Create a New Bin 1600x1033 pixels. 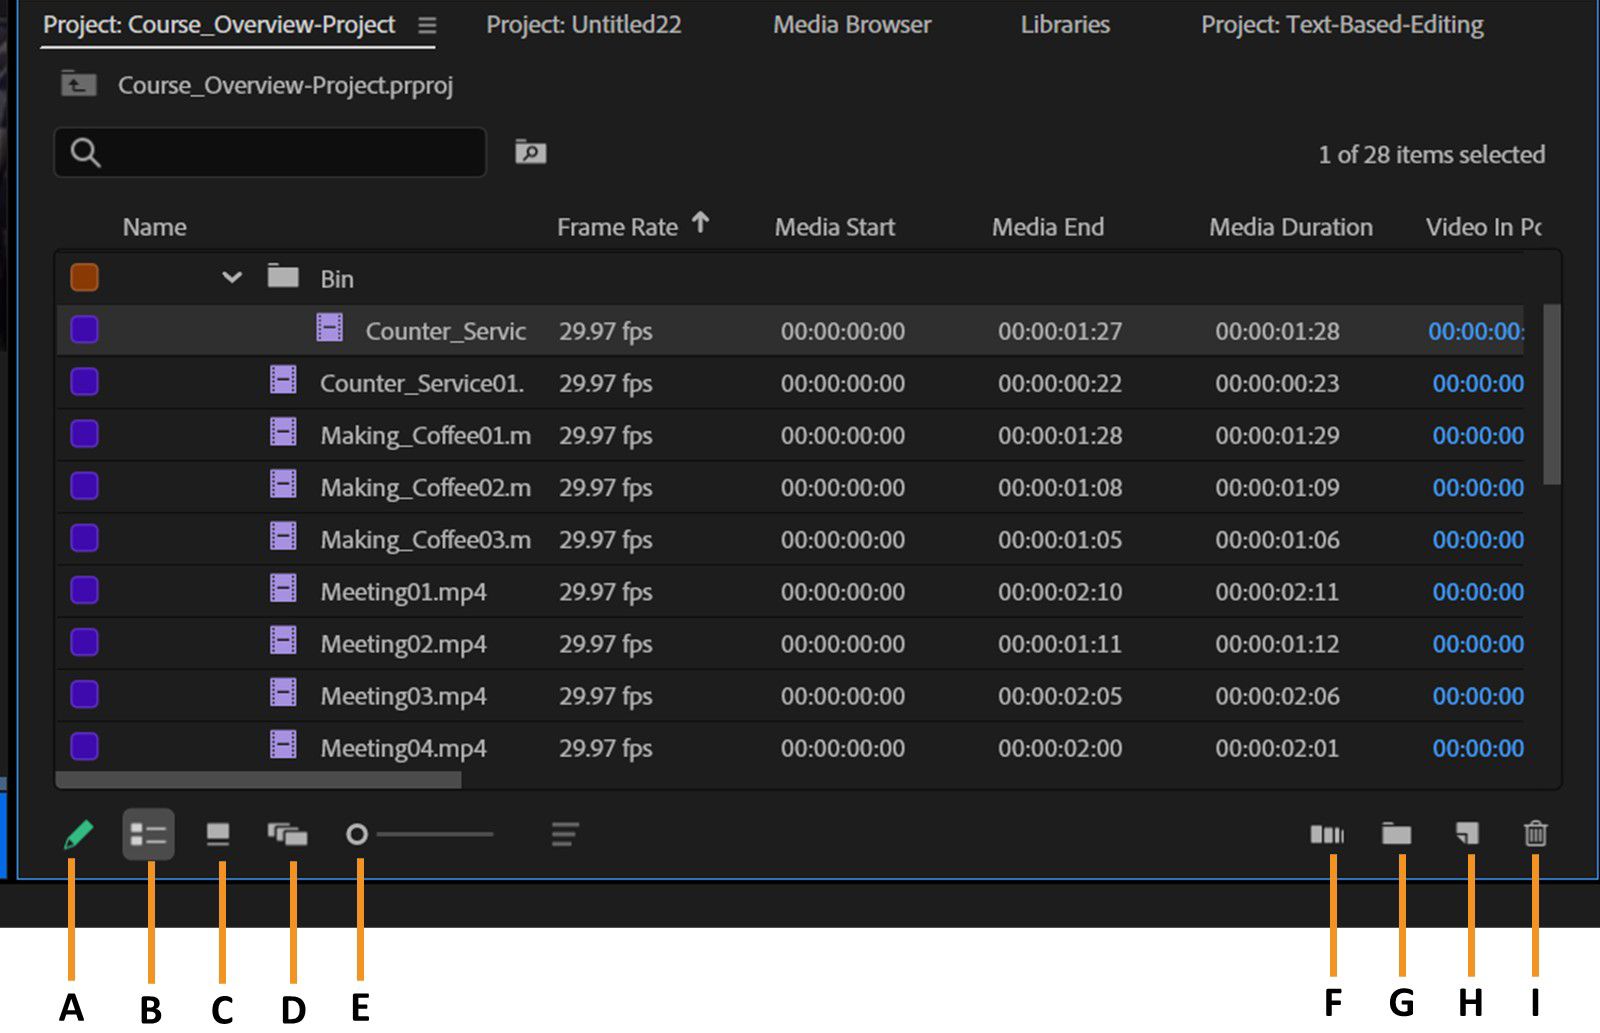(1398, 835)
